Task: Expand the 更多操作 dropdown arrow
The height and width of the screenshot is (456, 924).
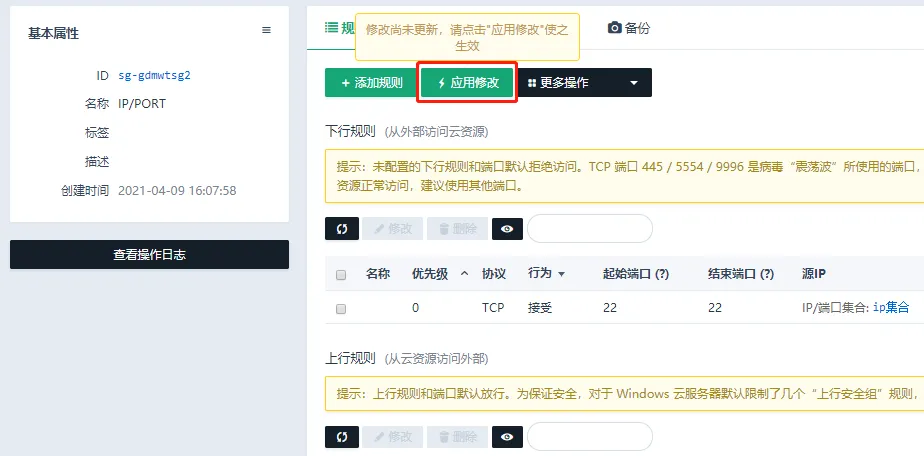Action: 633,83
